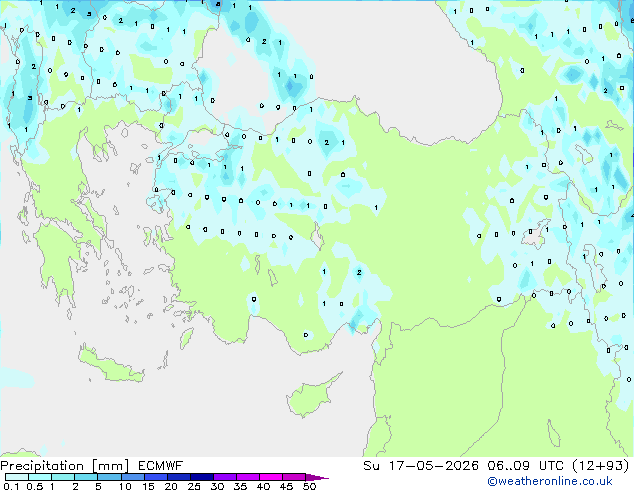Click the 35–40 mm violet legend swatch
The image size is (634, 490).
point(247,477)
